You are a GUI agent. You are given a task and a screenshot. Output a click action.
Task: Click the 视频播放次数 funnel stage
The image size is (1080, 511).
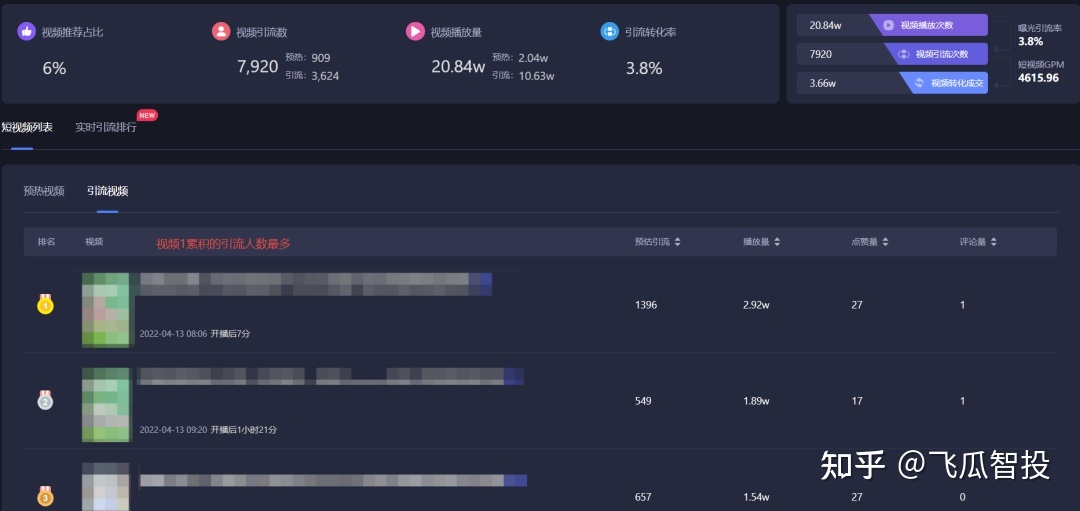[928, 25]
